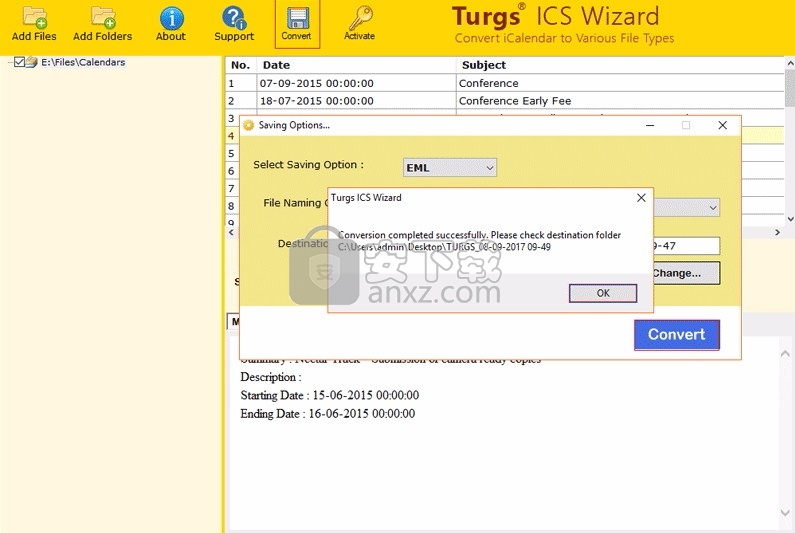Close the Saving Options window
The width and height of the screenshot is (795, 533).
pos(722,125)
